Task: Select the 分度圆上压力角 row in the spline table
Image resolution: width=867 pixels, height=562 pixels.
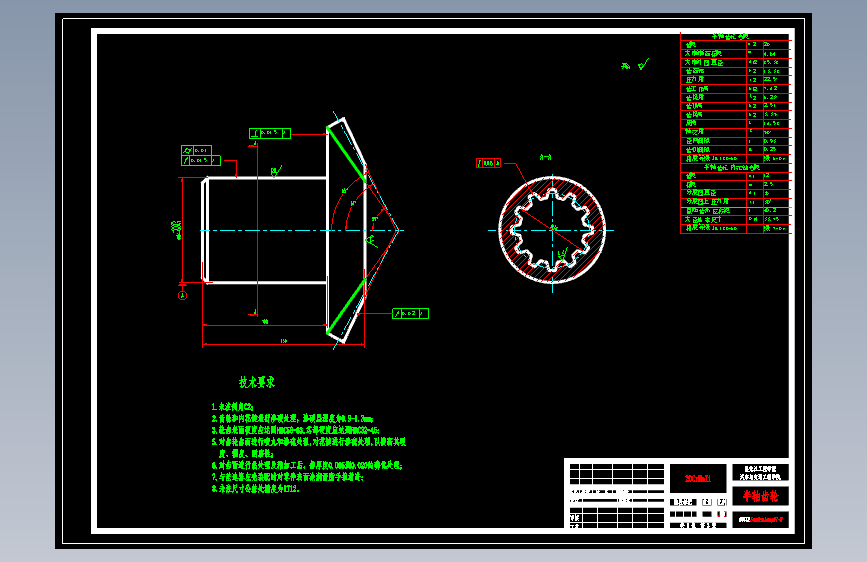Action: pyautogui.click(x=735, y=202)
